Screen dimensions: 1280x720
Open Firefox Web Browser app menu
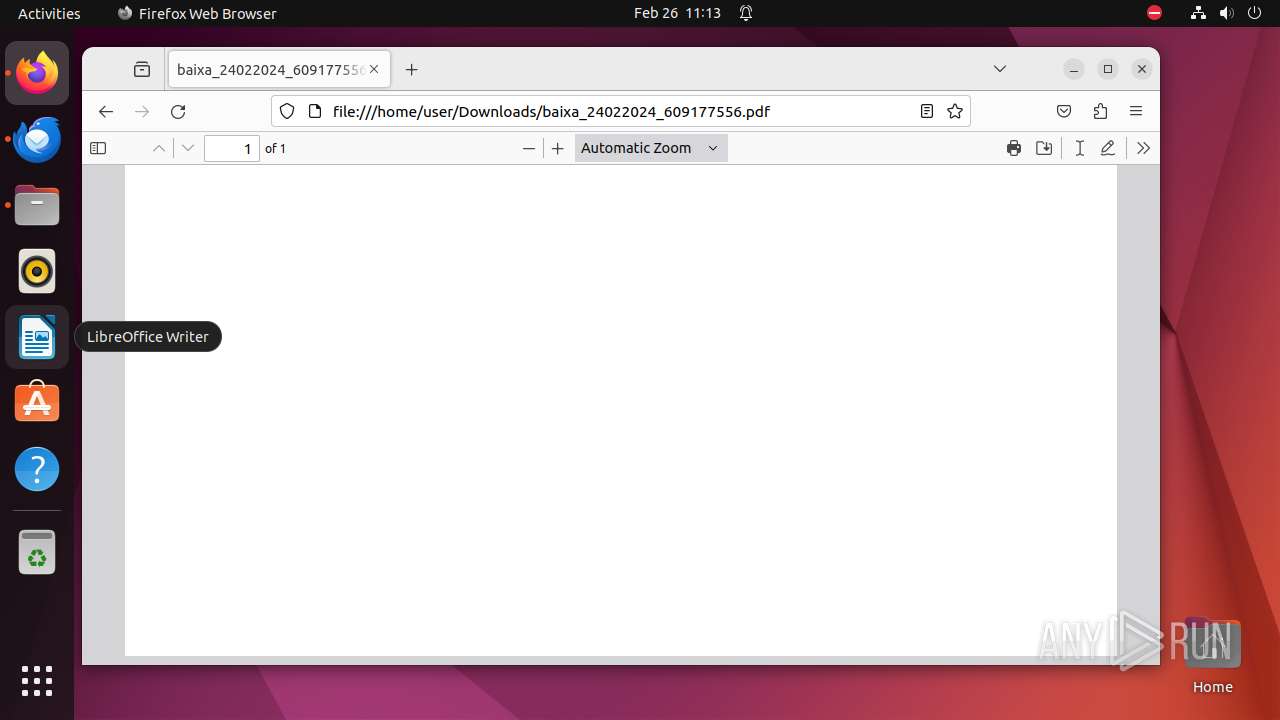[x=196, y=13]
